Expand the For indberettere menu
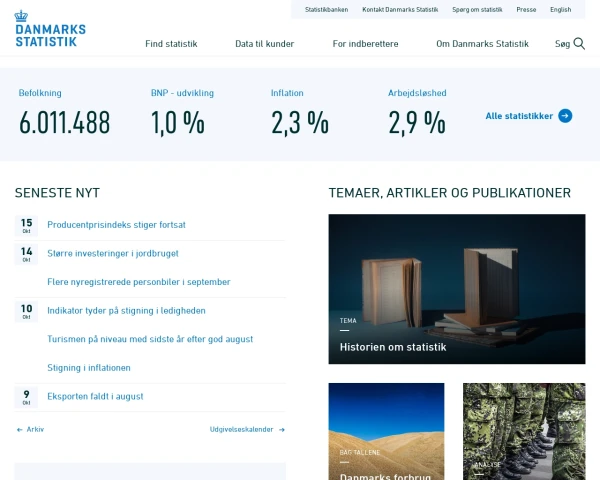The width and height of the screenshot is (600, 480). 365,44
